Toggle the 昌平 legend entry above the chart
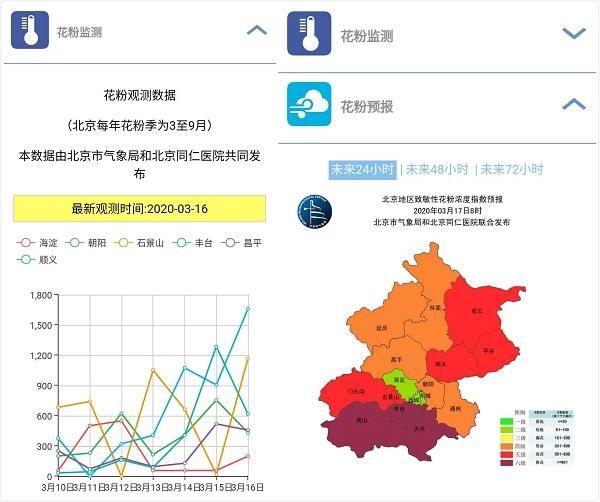This screenshot has height=502, width=600. (246, 243)
